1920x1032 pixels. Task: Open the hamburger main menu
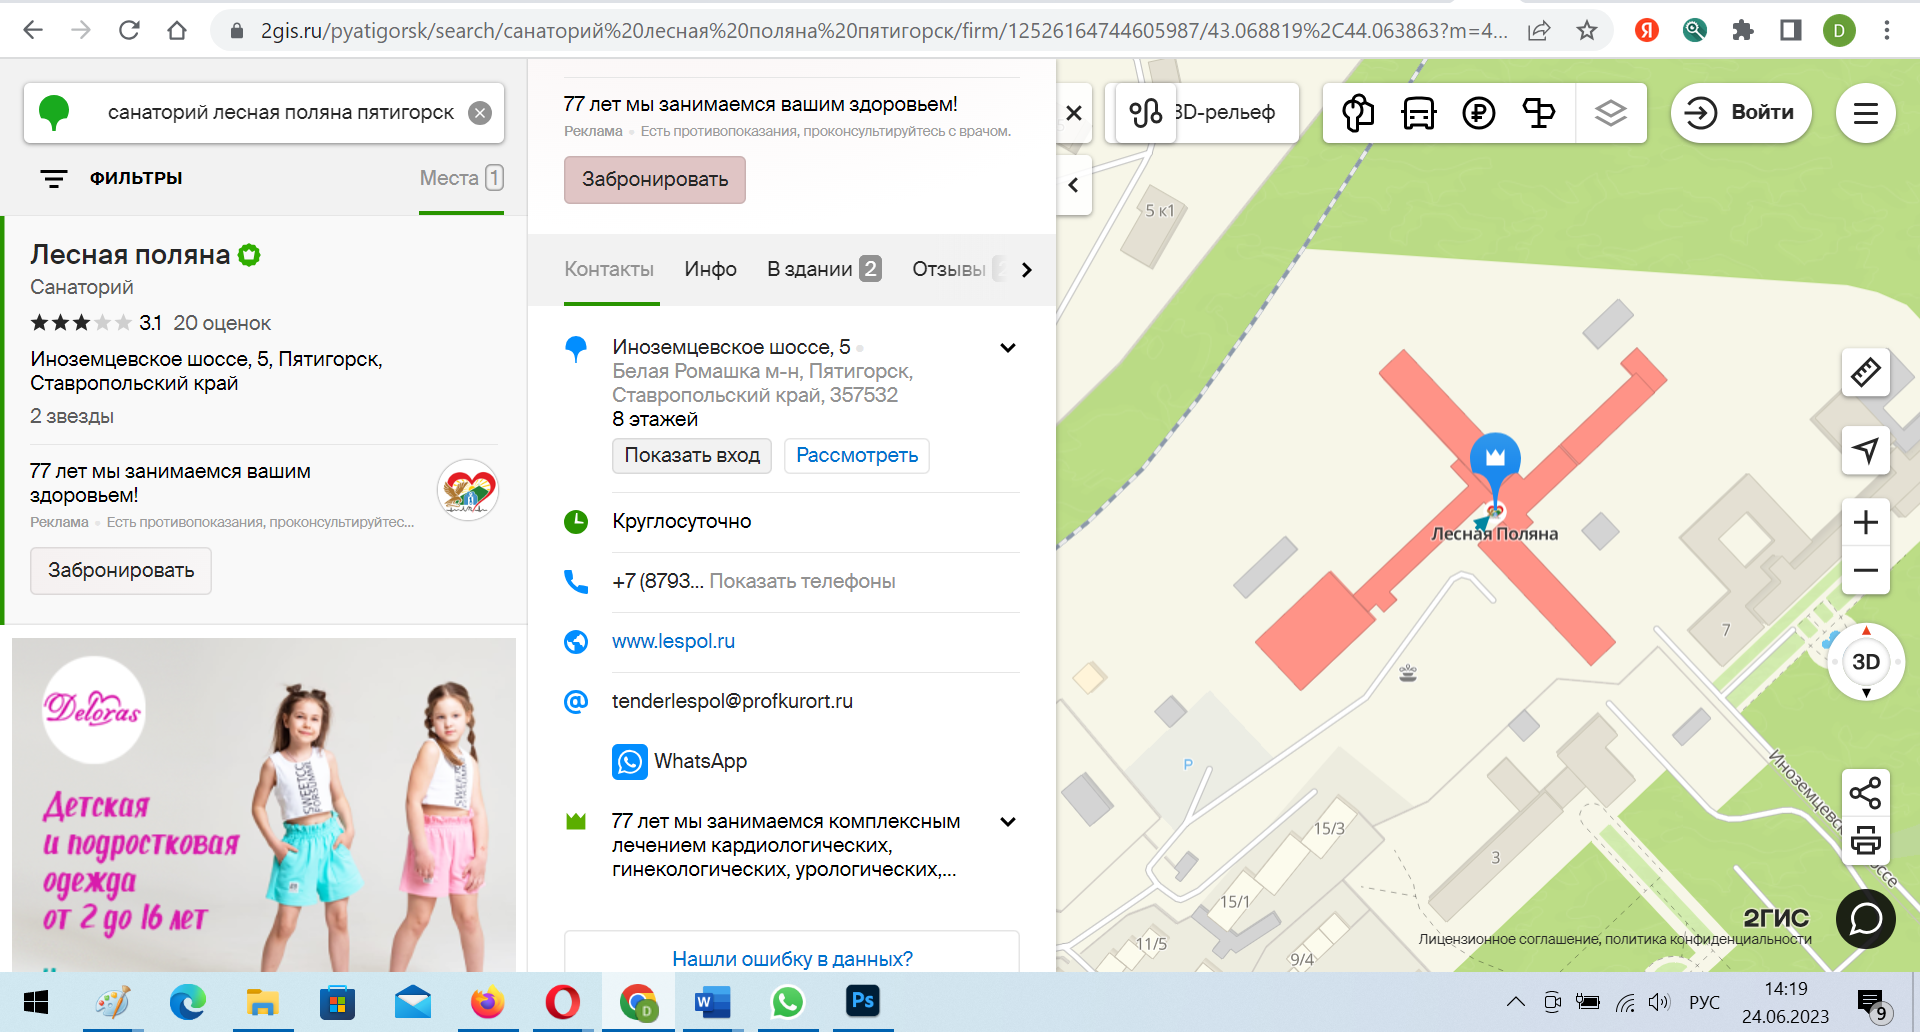tap(1866, 113)
